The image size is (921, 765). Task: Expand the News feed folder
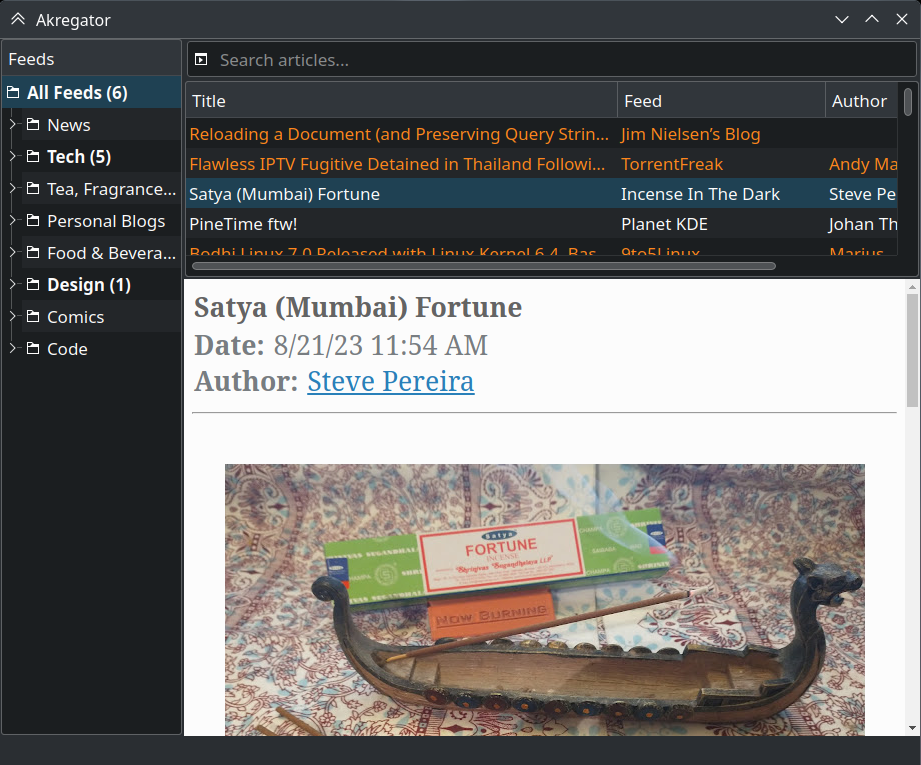click(12, 125)
